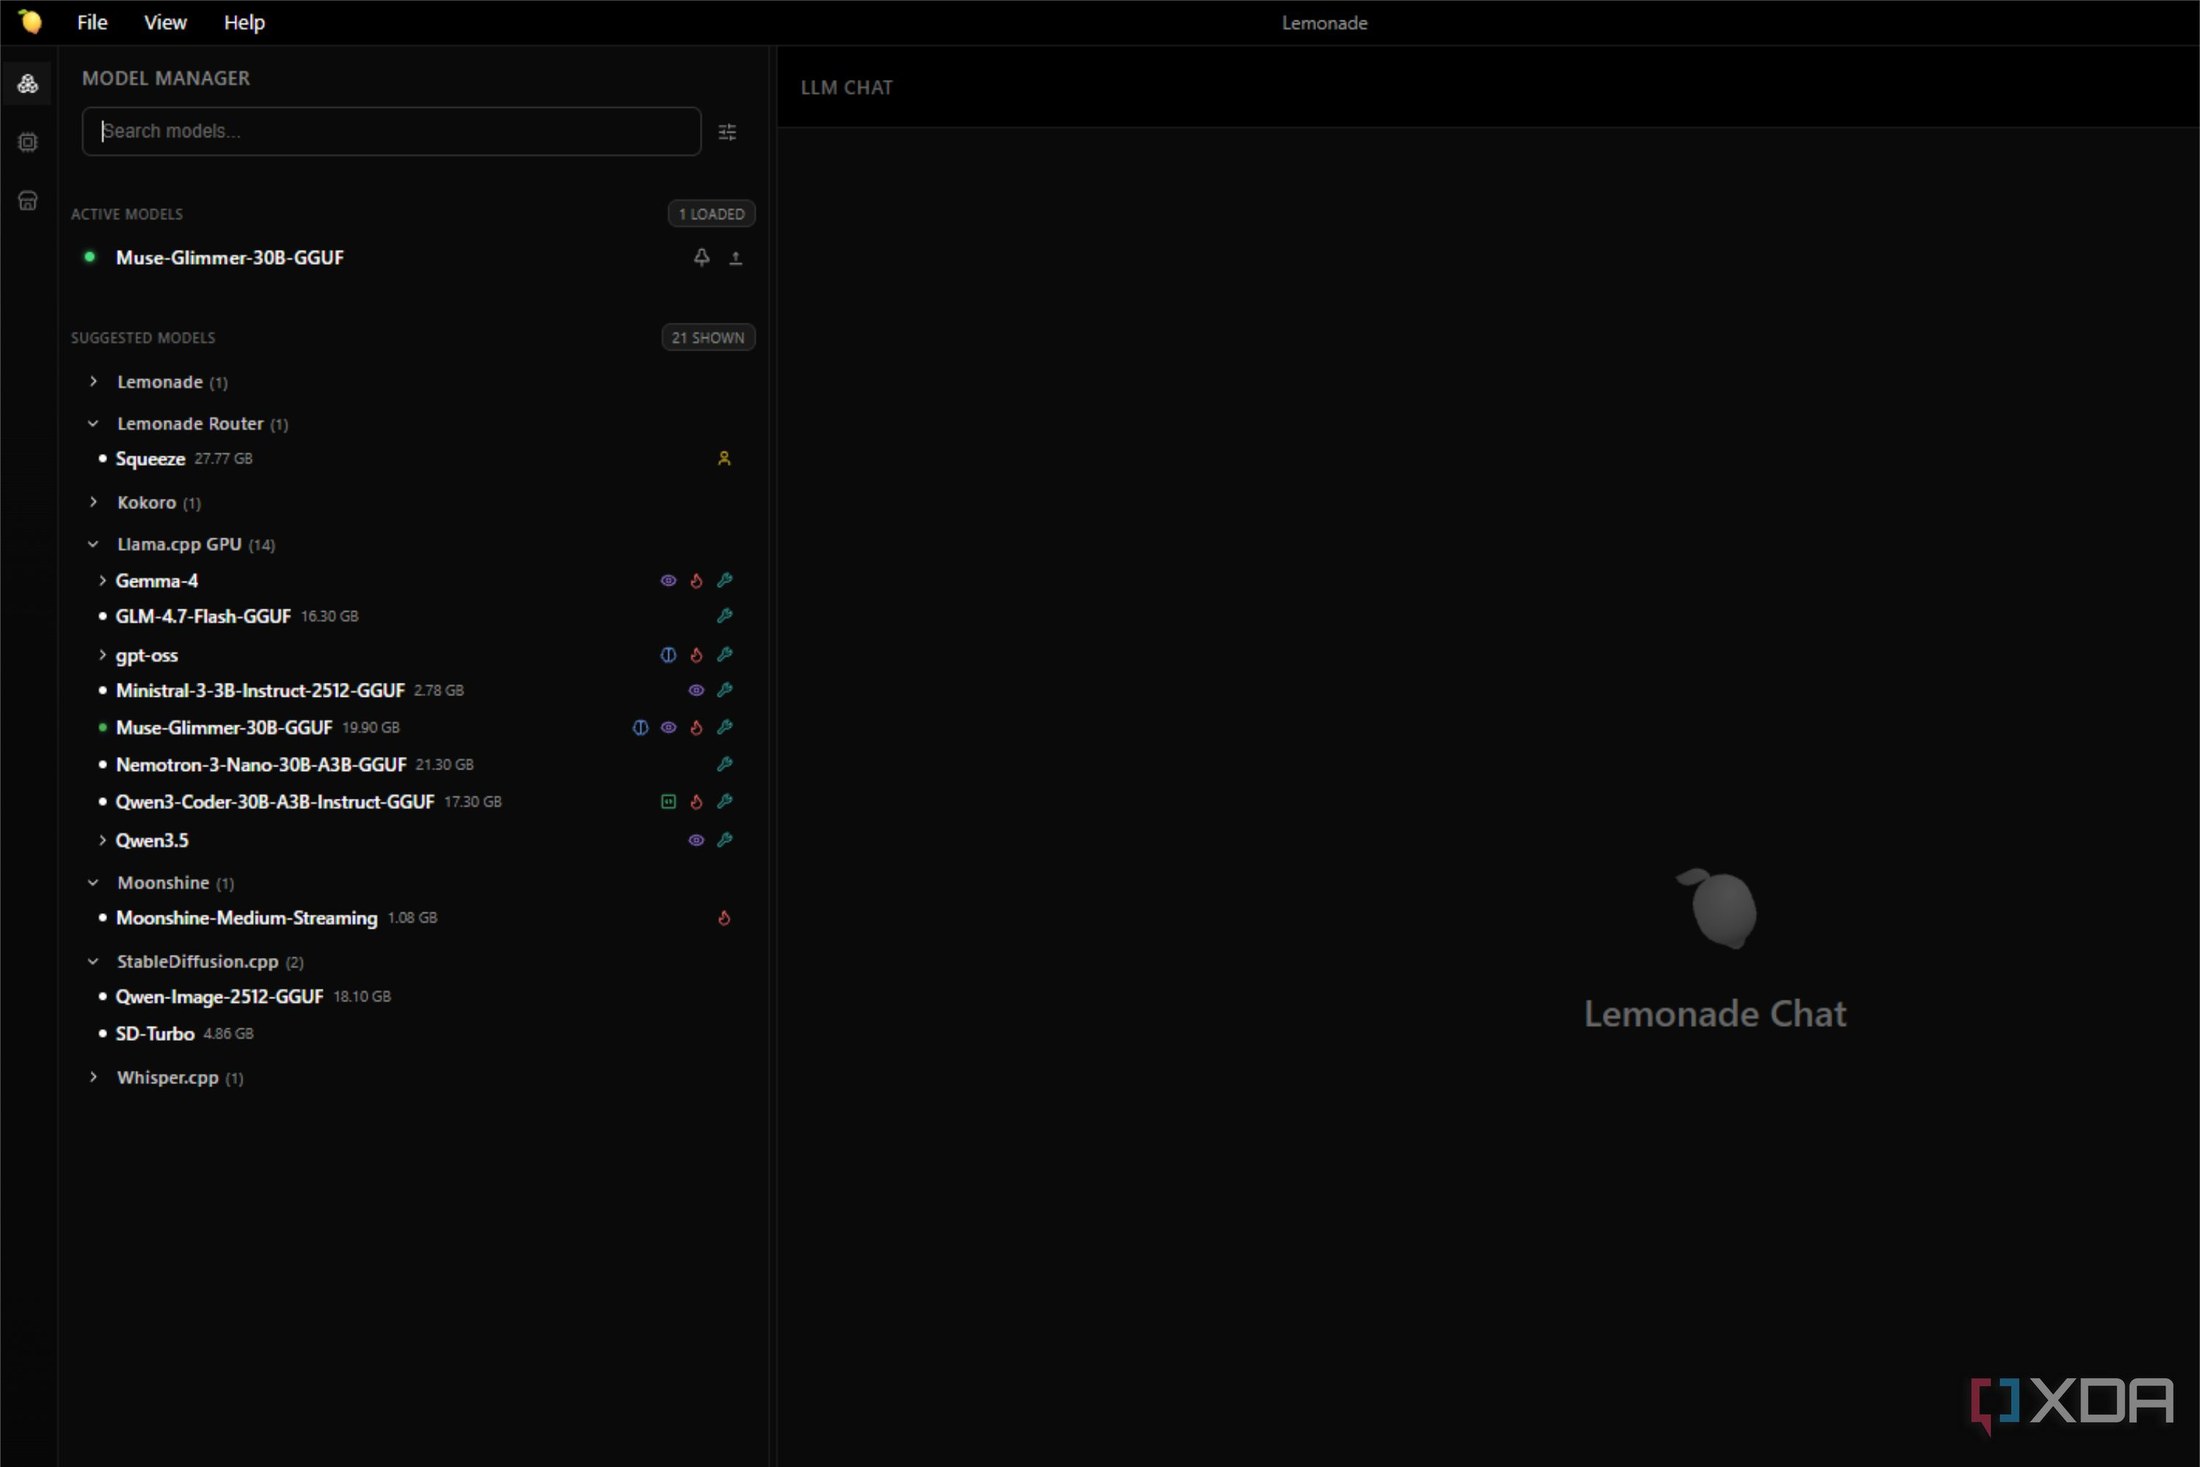2200x1467 pixels.
Task: Click the user icon next to Squeeze
Action: click(724, 459)
